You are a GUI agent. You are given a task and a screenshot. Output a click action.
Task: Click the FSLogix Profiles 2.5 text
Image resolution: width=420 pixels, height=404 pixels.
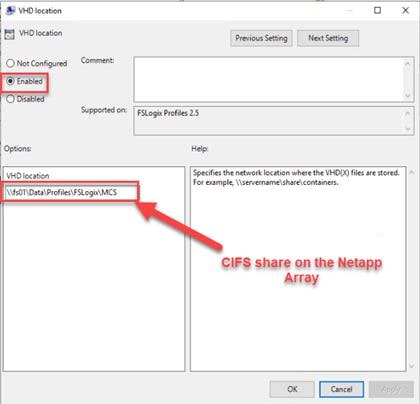click(x=168, y=113)
